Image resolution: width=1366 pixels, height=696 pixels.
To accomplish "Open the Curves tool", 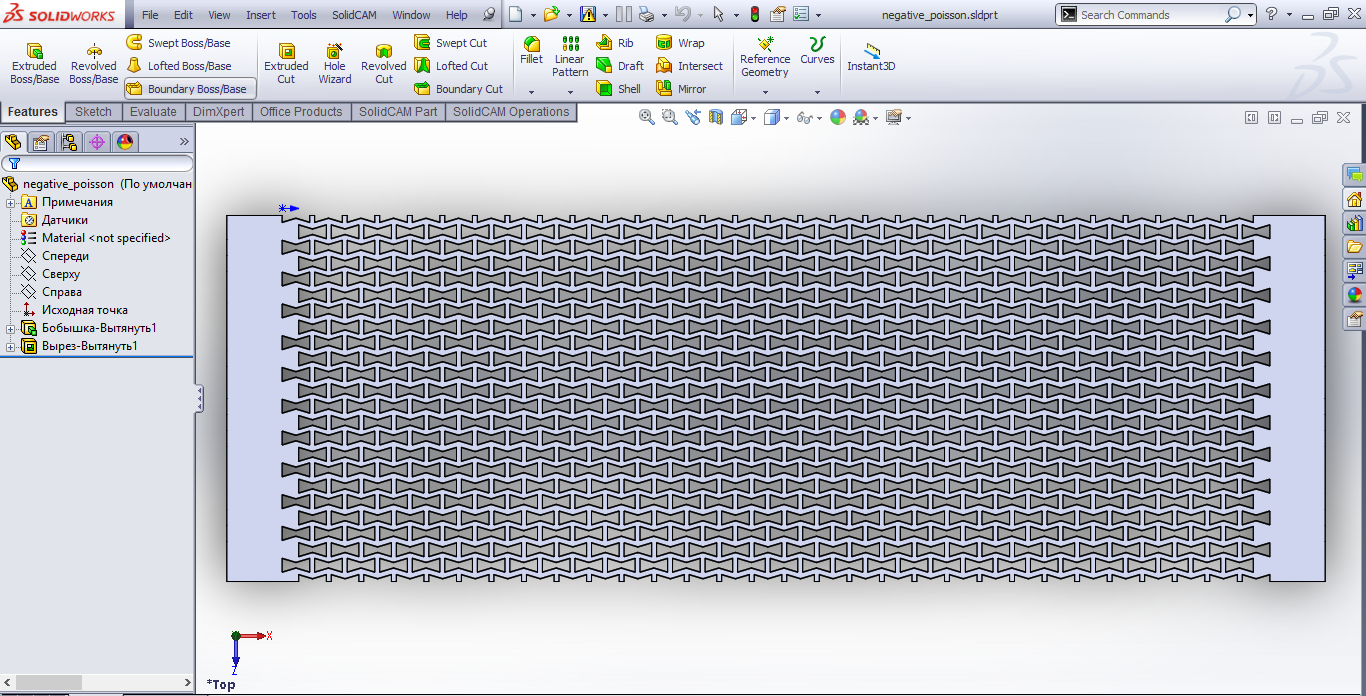I will (817, 51).
